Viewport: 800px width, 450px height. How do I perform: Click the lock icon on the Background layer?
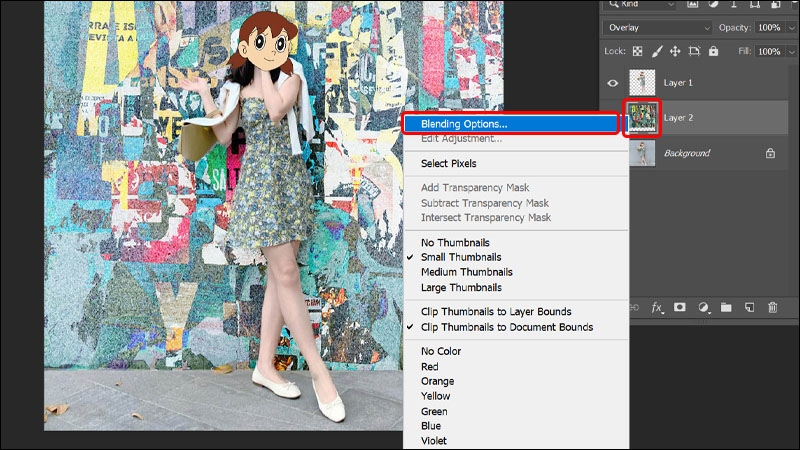770,153
